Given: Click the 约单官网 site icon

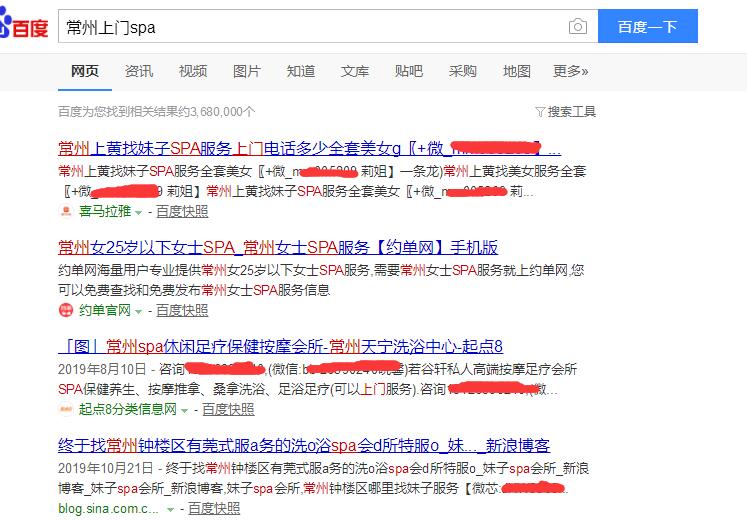Looking at the screenshot, I should (66, 310).
